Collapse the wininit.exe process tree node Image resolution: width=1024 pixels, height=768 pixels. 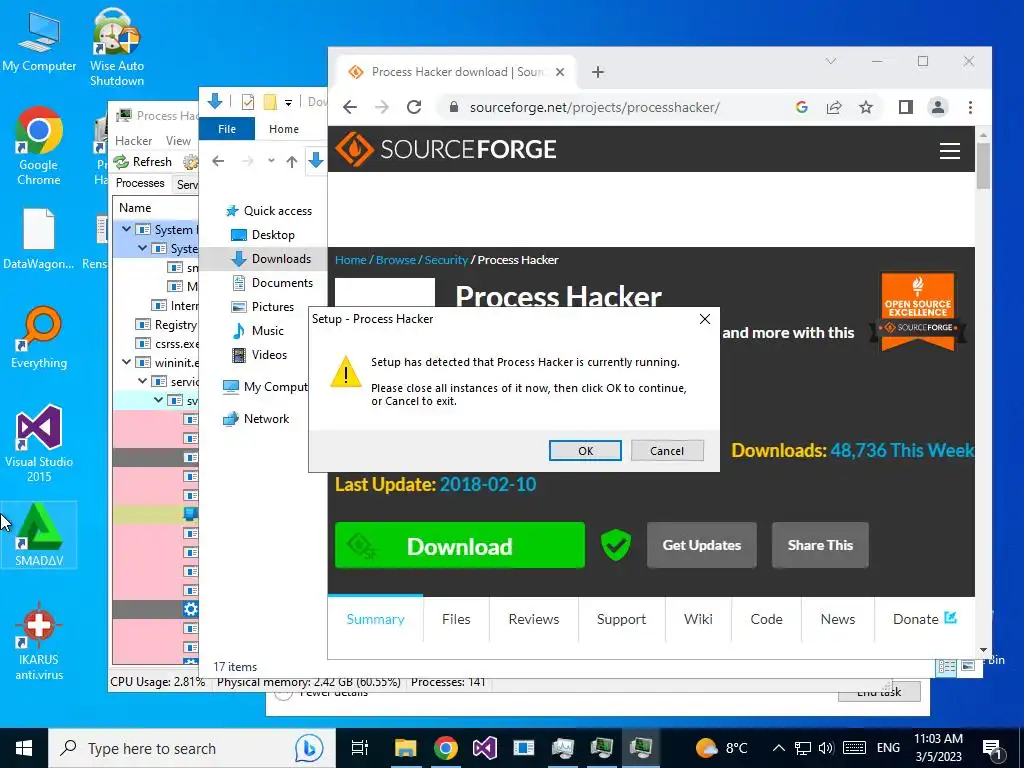127,362
